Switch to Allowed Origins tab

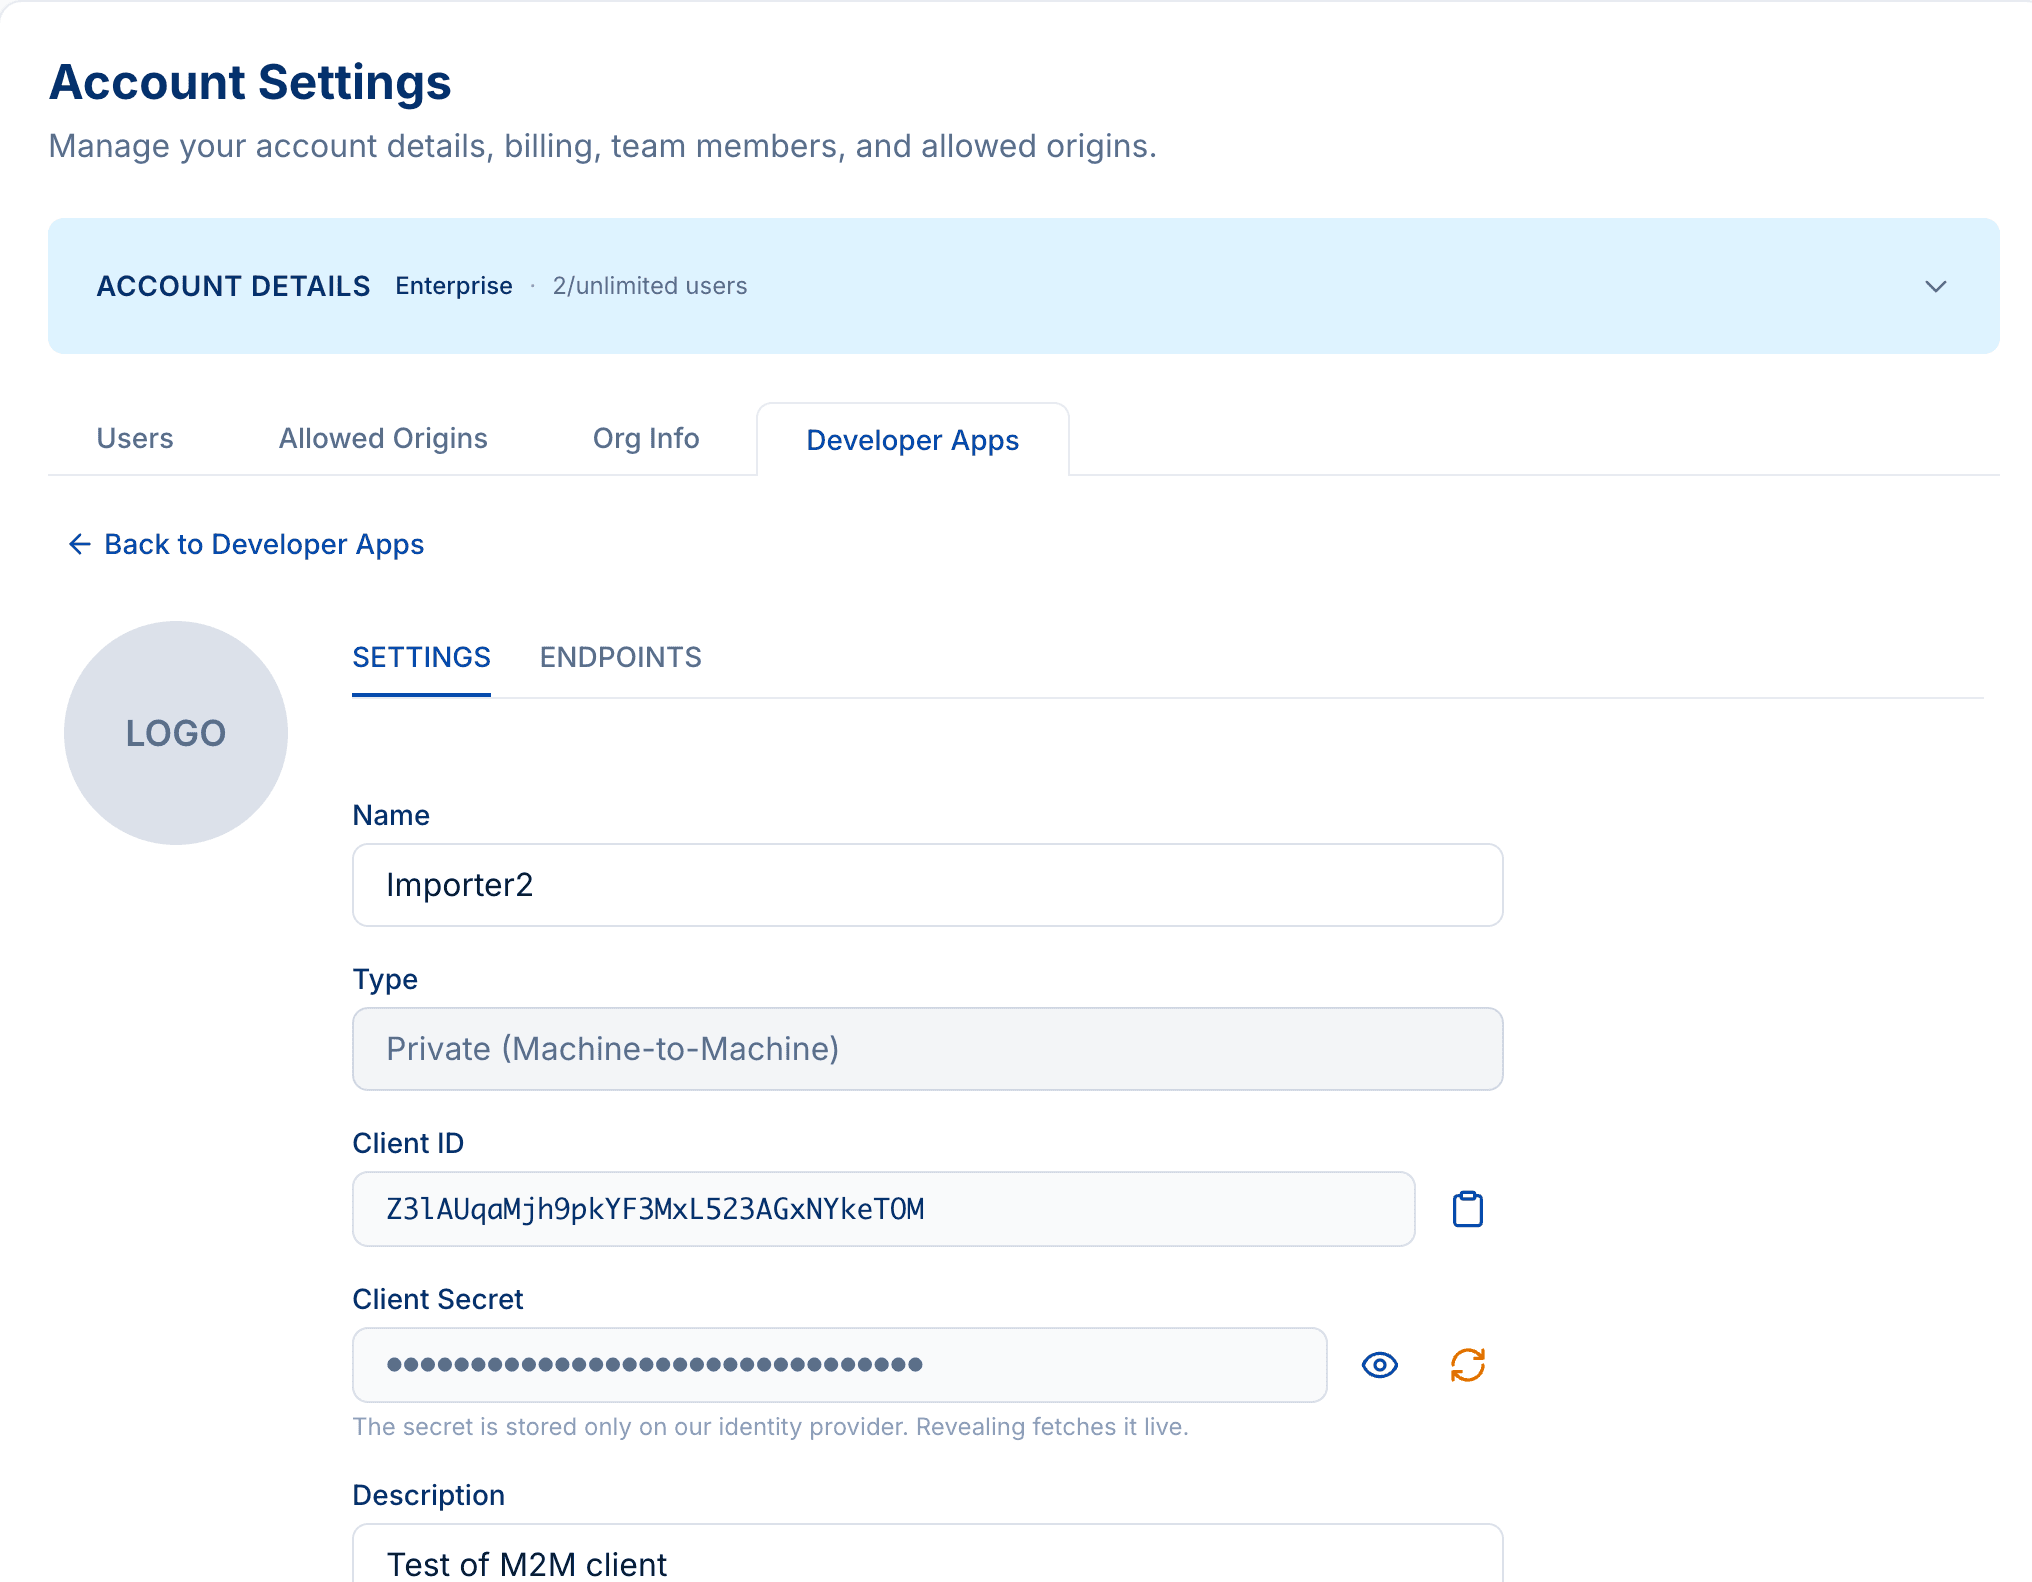coord(383,438)
